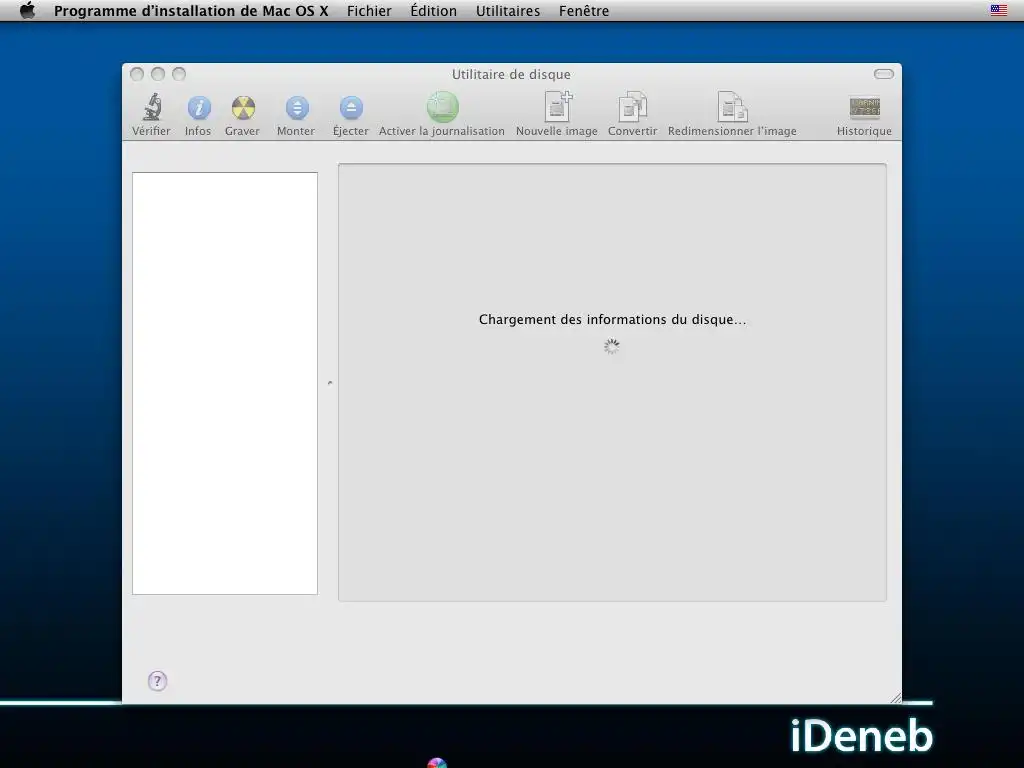The image size is (1024, 768).
Task: Open the Historique log icon
Action: point(865,108)
